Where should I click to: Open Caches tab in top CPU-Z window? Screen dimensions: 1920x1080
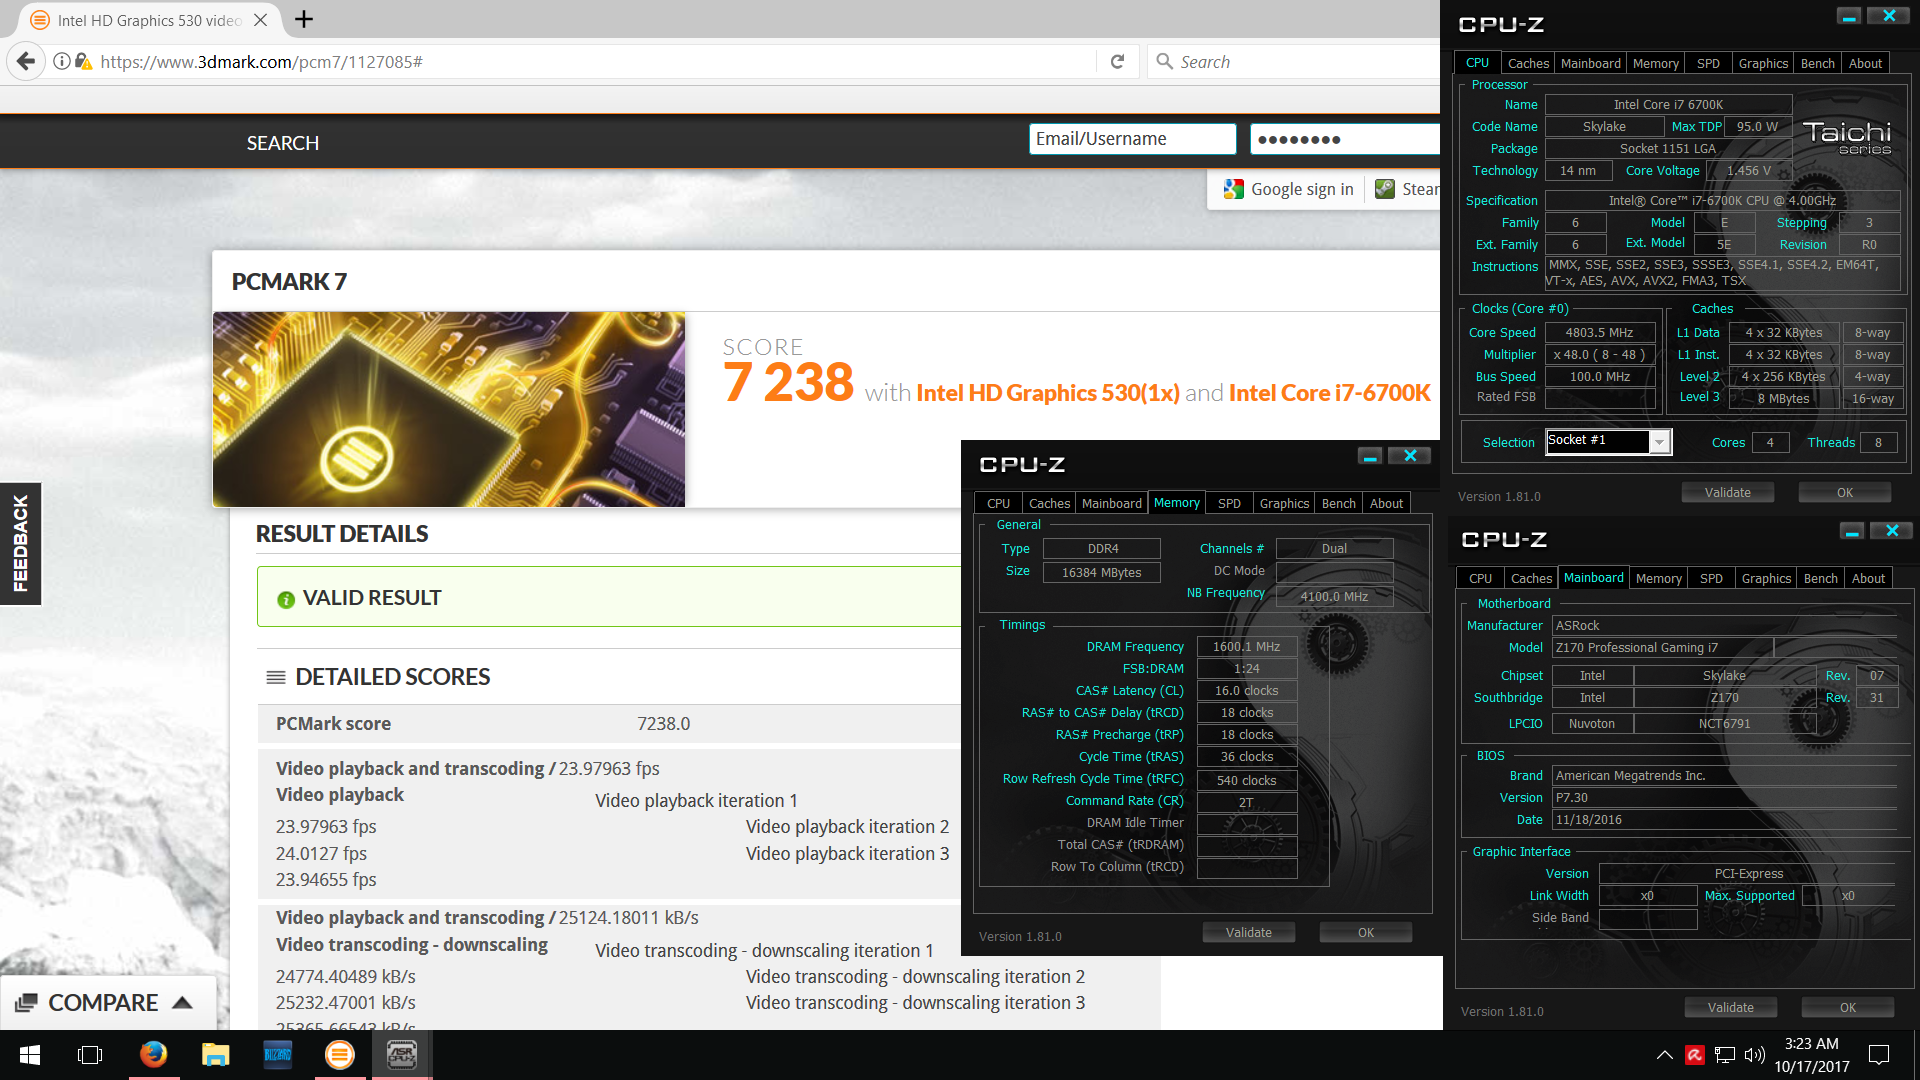click(x=1528, y=63)
